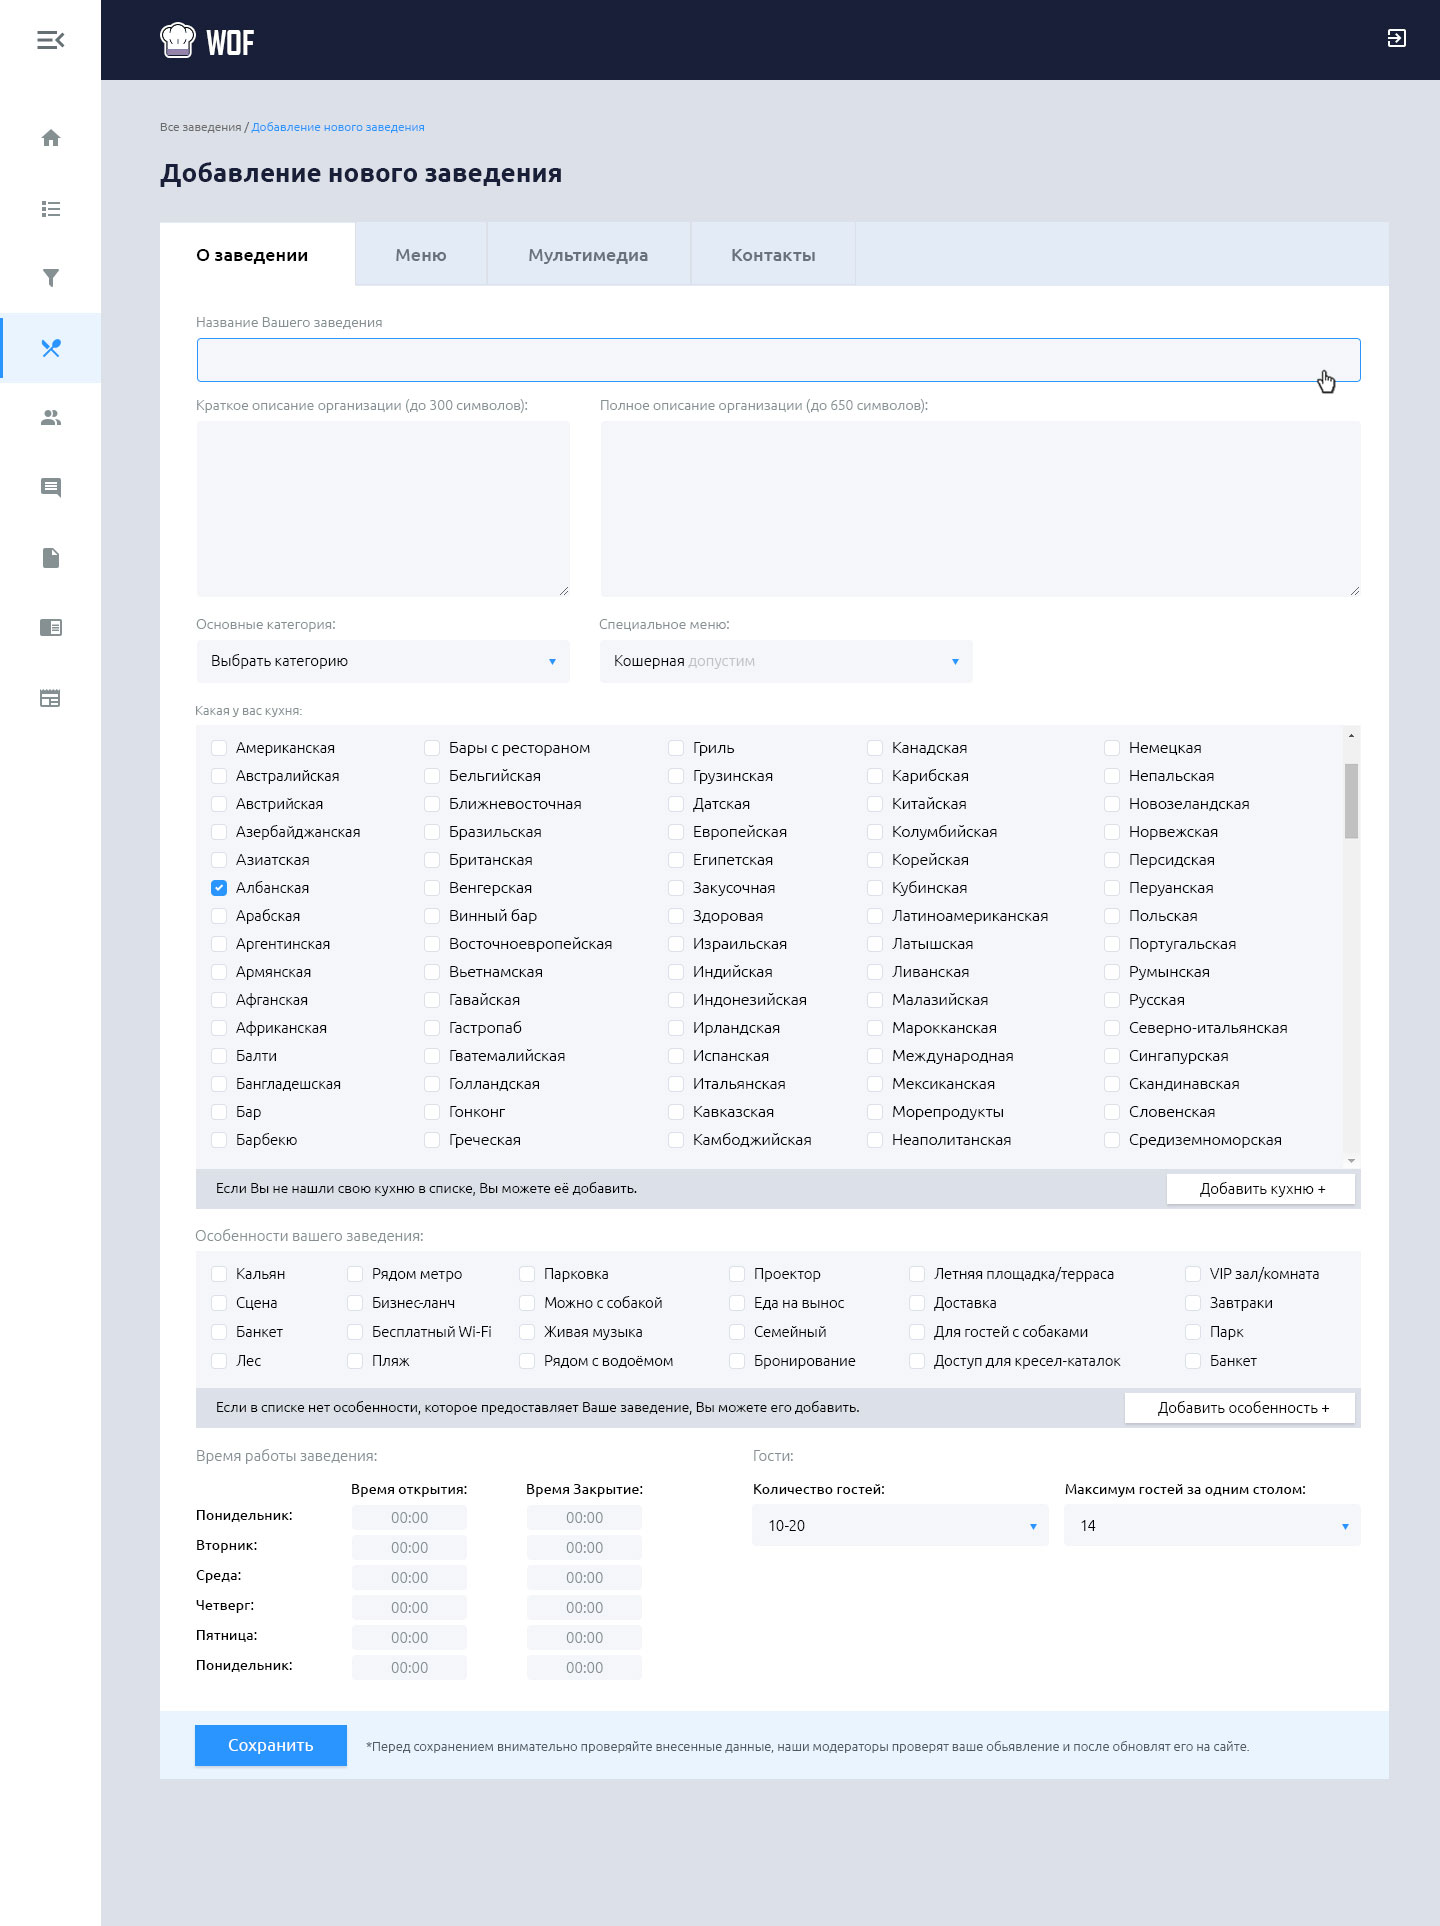This screenshot has height=1926, width=1440.
Task: Enable the Летняя площадка/терраса checkbox
Action: (917, 1274)
